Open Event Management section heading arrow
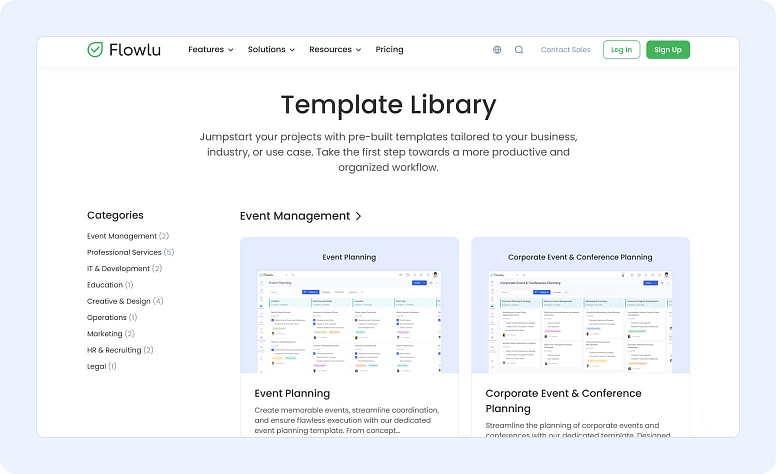Image resolution: width=776 pixels, height=474 pixels. [x=358, y=216]
